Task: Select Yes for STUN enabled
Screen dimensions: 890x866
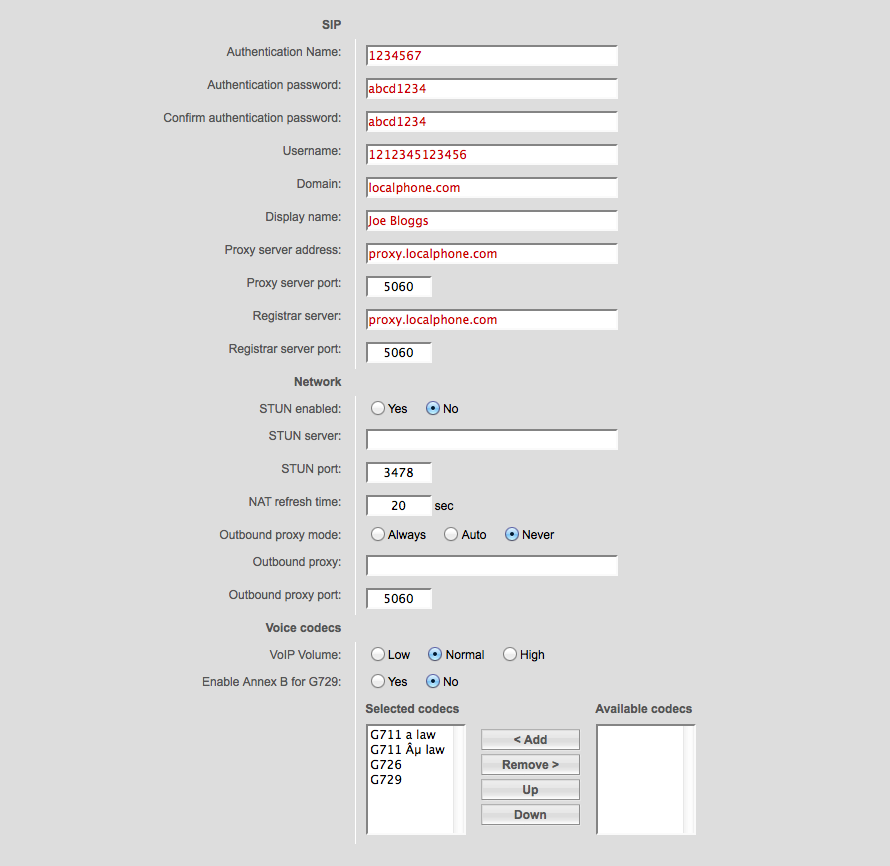Action: coord(377,409)
